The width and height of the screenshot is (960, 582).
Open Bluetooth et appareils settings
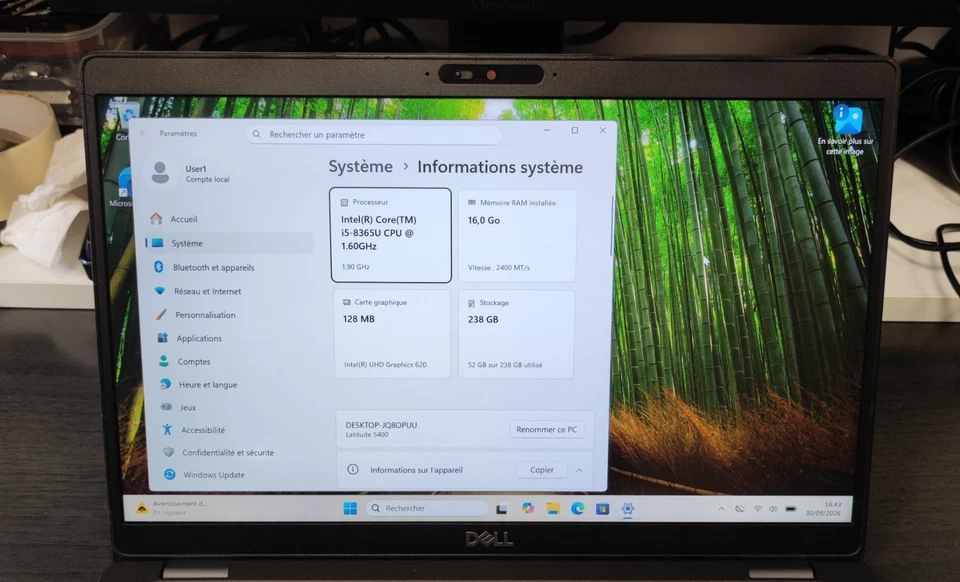click(x=213, y=267)
